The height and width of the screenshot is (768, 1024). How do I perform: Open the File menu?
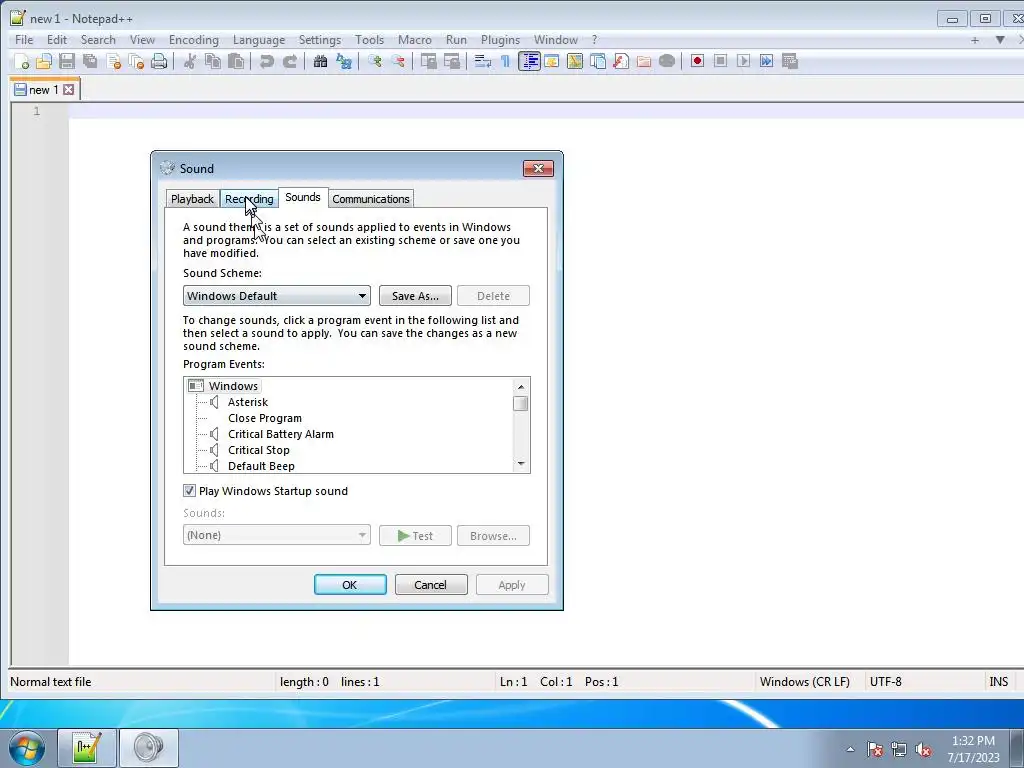point(24,40)
